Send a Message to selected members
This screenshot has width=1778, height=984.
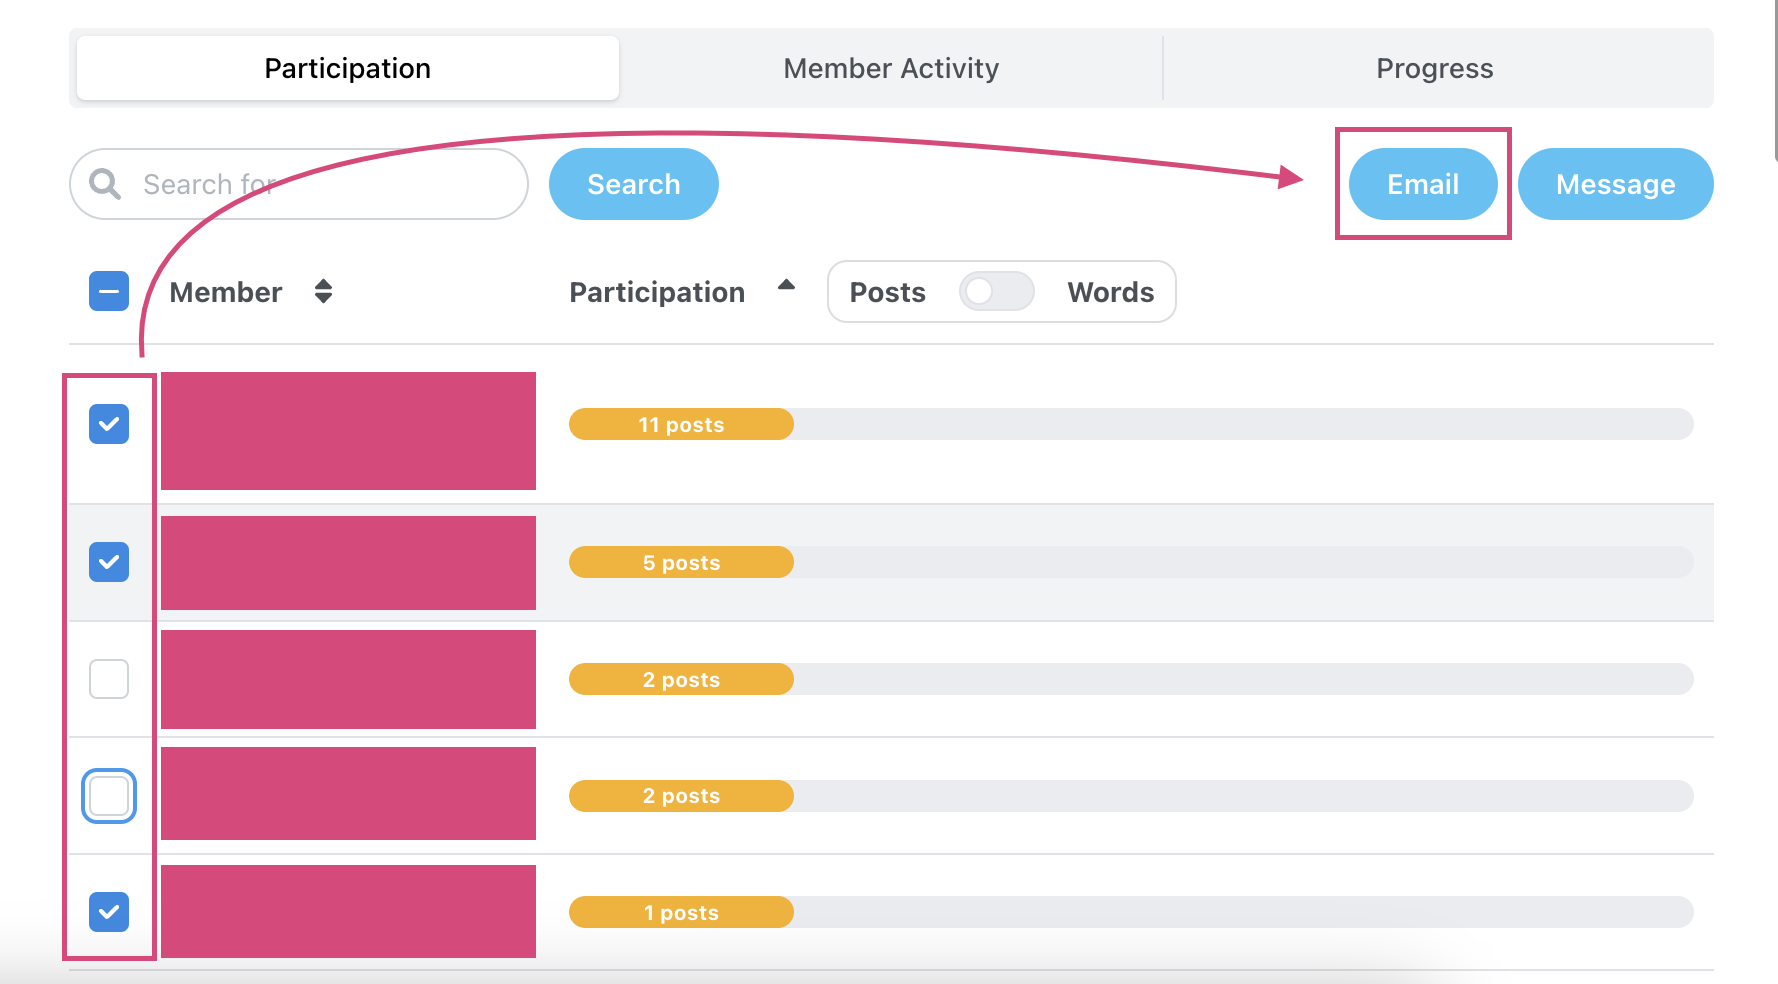[1615, 184]
